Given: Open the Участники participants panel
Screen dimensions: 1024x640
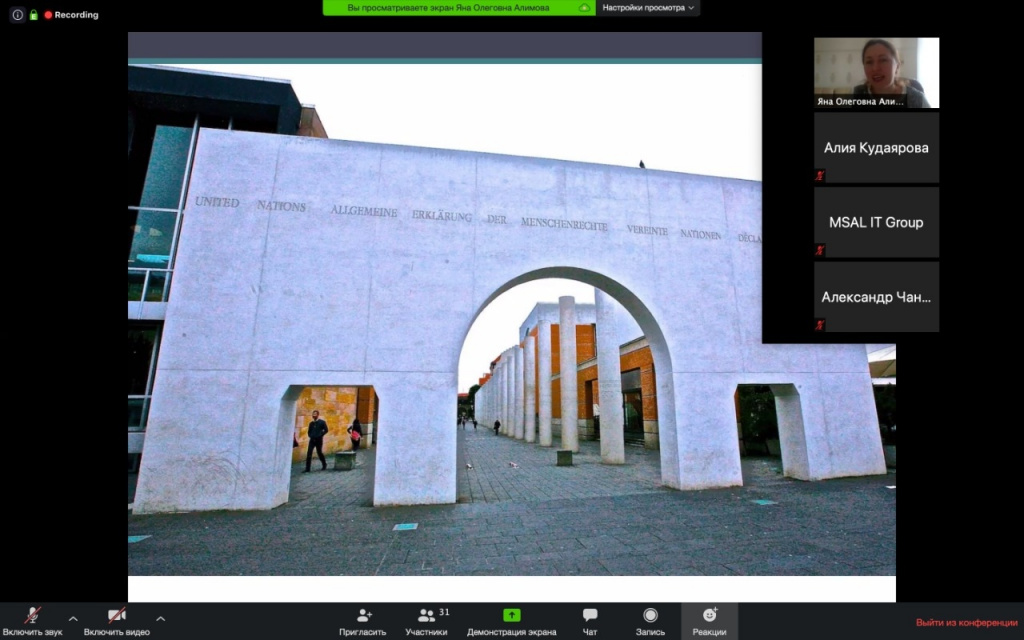Looking at the screenshot, I should (x=426, y=621).
